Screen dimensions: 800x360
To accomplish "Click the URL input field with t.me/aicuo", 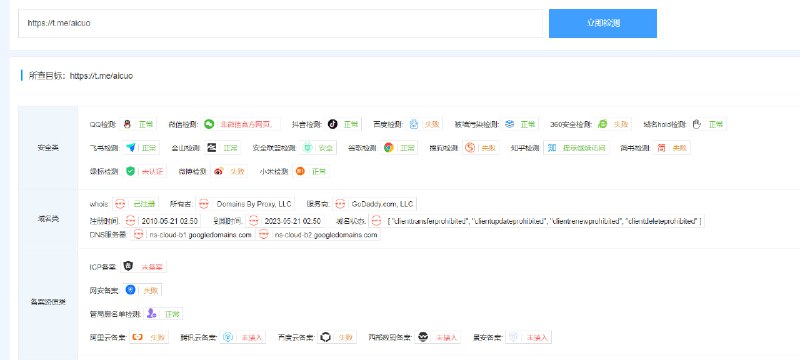I will (281, 23).
